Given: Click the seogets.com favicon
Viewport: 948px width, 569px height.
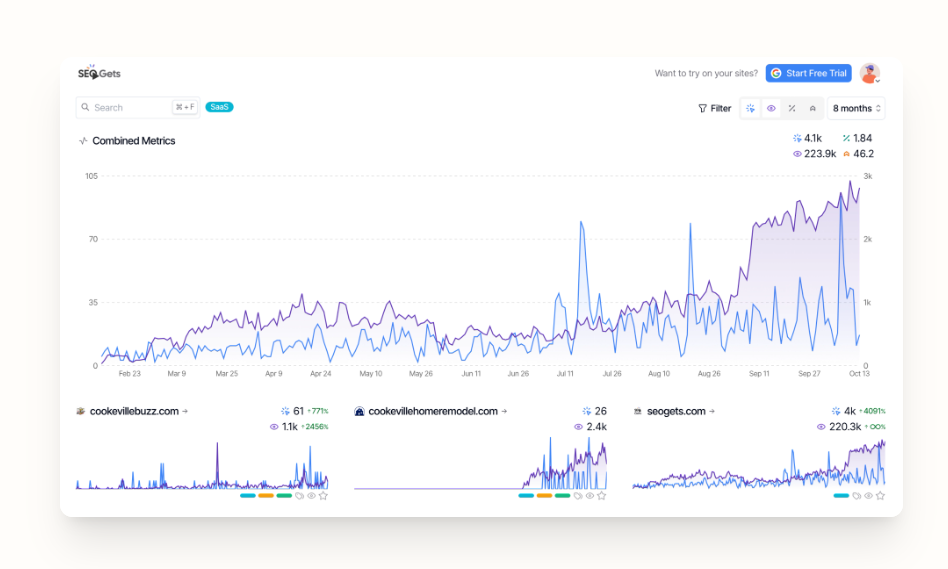Looking at the screenshot, I should pyautogui.click(x=637, y=411).
